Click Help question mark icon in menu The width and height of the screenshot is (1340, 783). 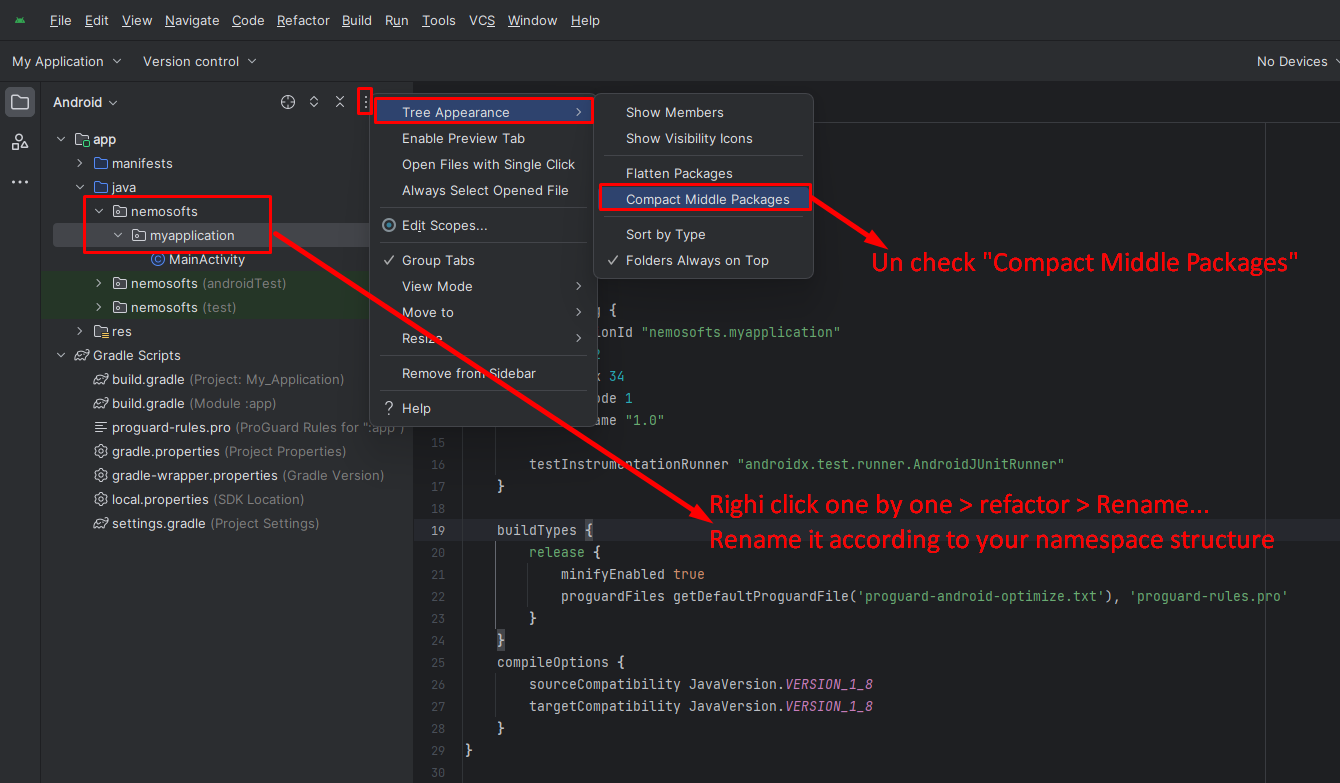(389, 408)
